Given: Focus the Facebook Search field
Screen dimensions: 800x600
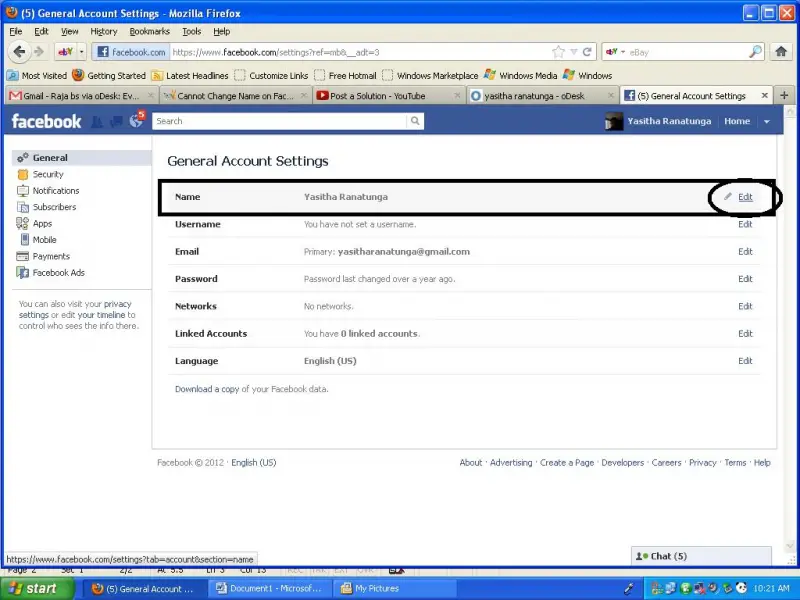Looking at the screenshot, I should tap(279, 121).
